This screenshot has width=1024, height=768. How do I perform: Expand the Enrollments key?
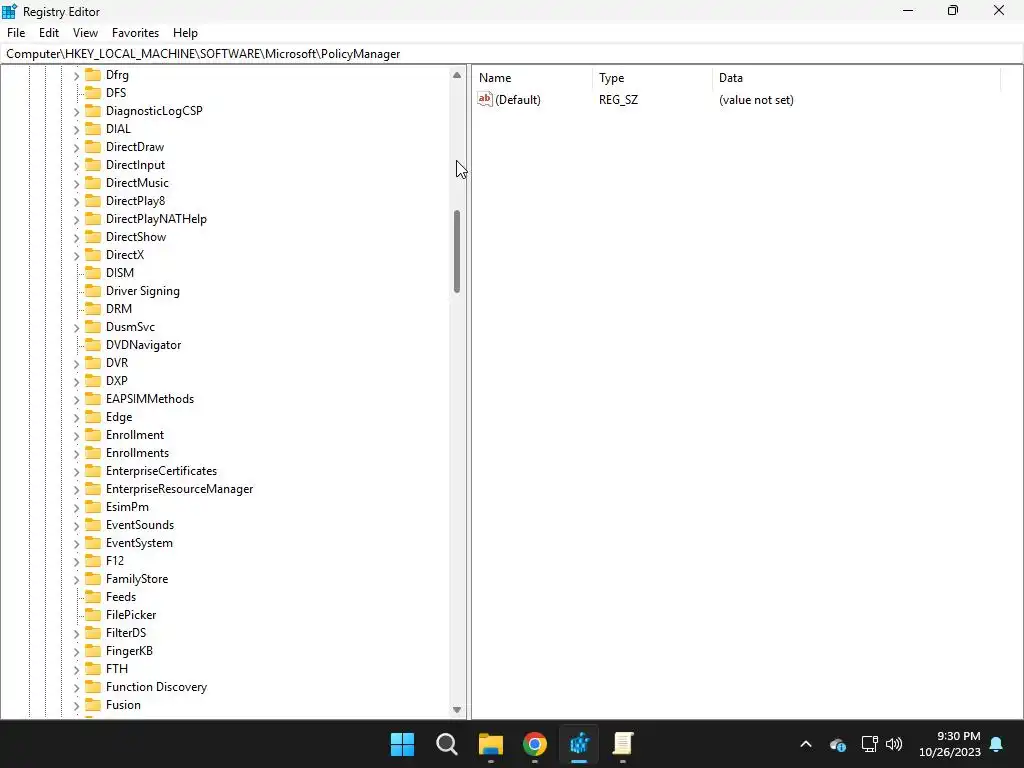[x=76, y=453]
